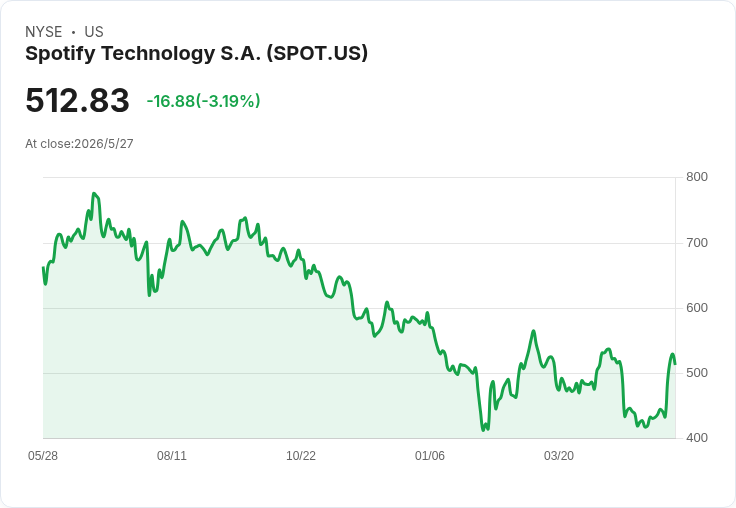Click the 10/22 date axis label
Image resolution: width=736 pixels, height=508 pixels.
point(301,455)
